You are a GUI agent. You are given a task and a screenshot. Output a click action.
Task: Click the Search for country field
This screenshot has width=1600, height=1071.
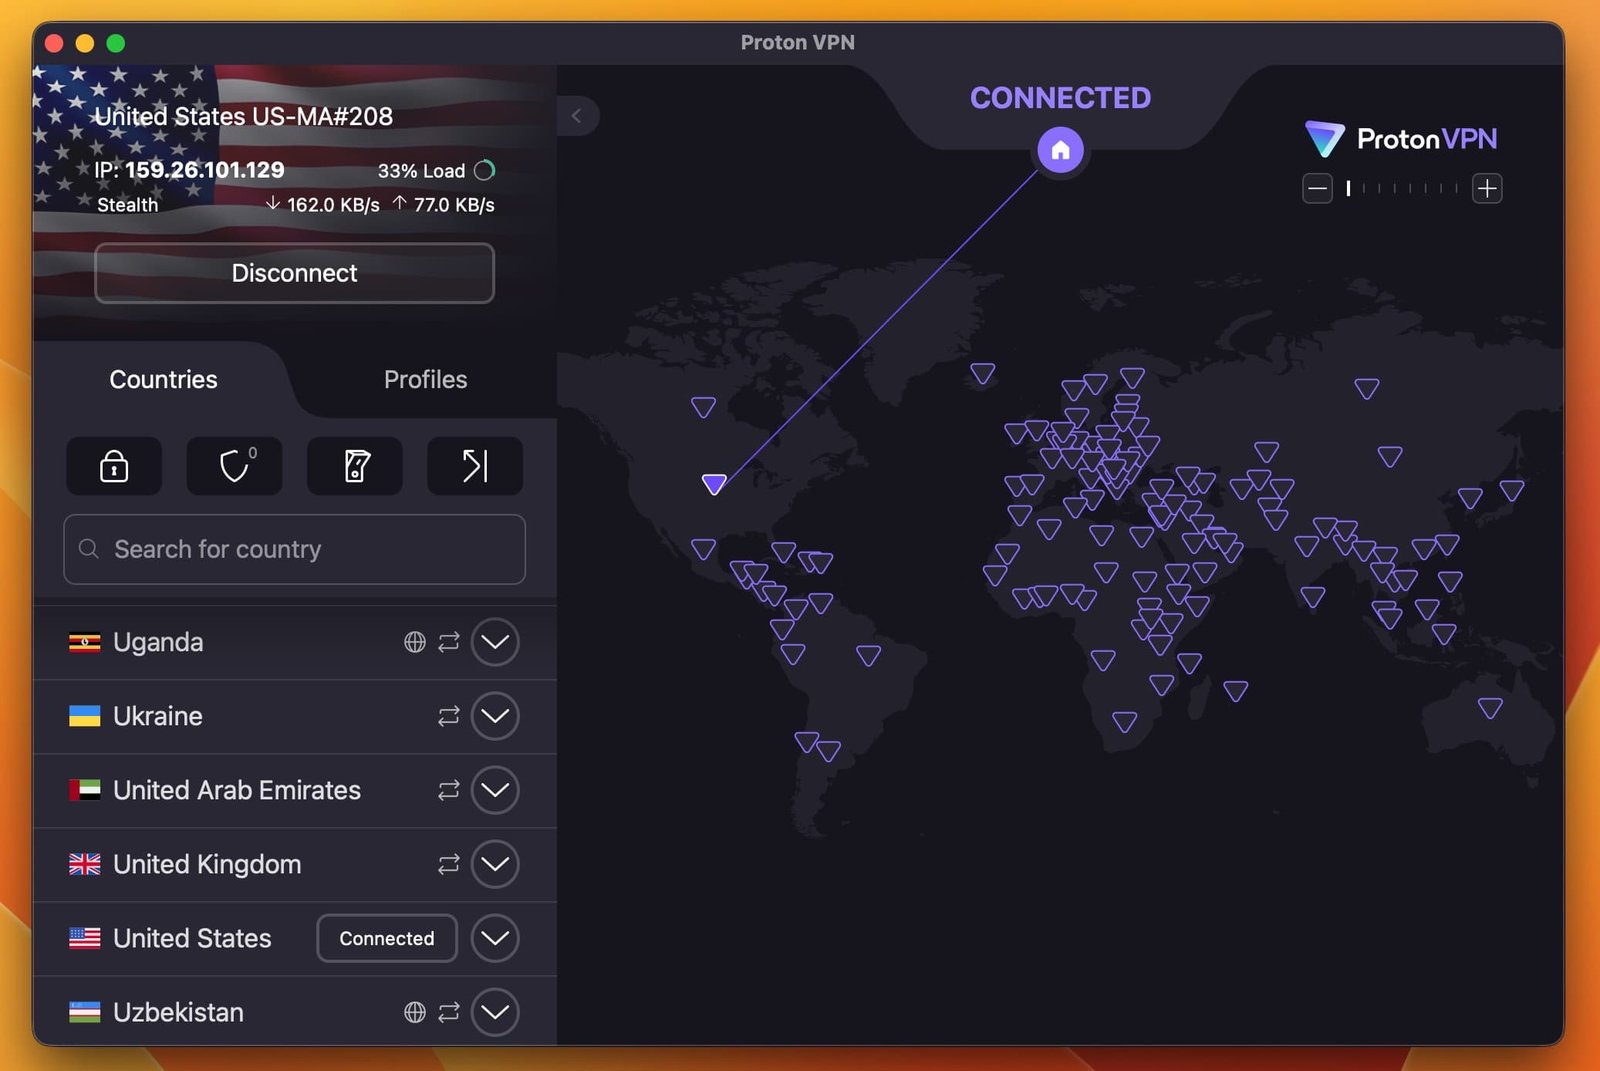[293, 549]
